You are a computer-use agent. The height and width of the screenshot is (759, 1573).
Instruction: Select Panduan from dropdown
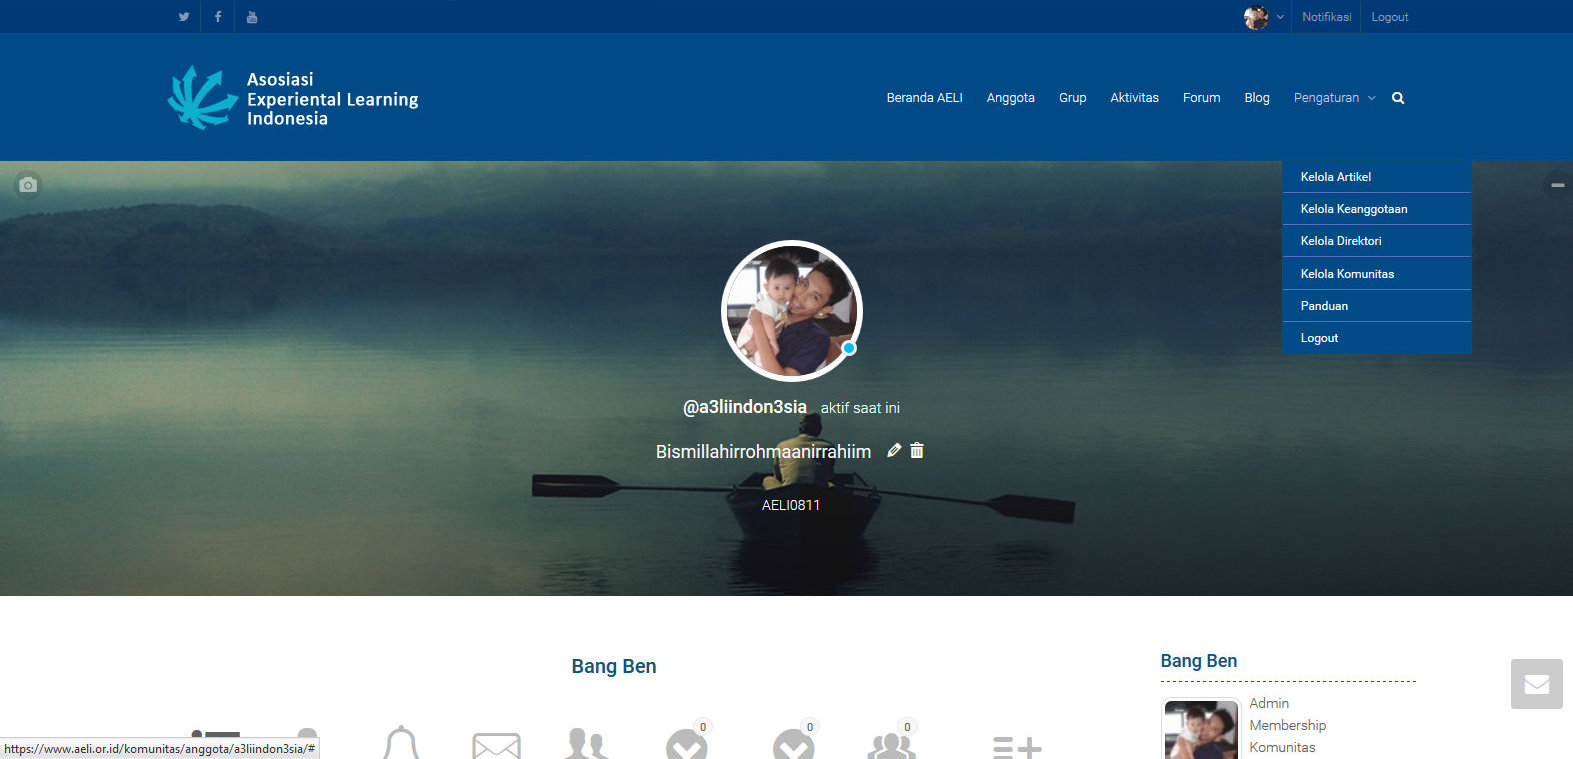pos(1376,306)
